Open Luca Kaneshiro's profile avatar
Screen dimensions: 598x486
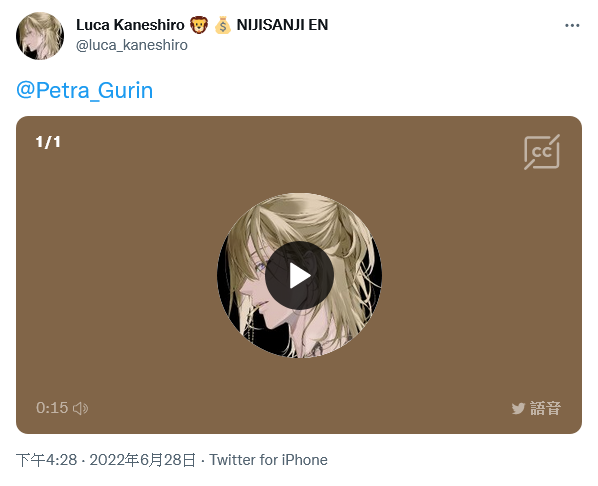pyautogui.click(x=40, y=36)
